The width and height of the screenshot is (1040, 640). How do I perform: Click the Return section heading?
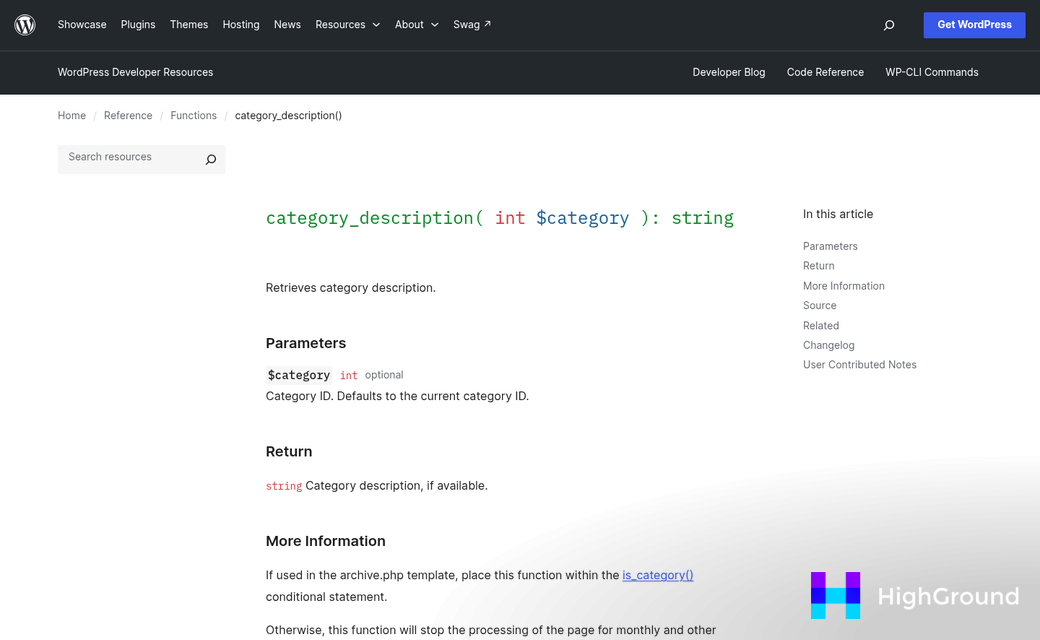[289, 452]
